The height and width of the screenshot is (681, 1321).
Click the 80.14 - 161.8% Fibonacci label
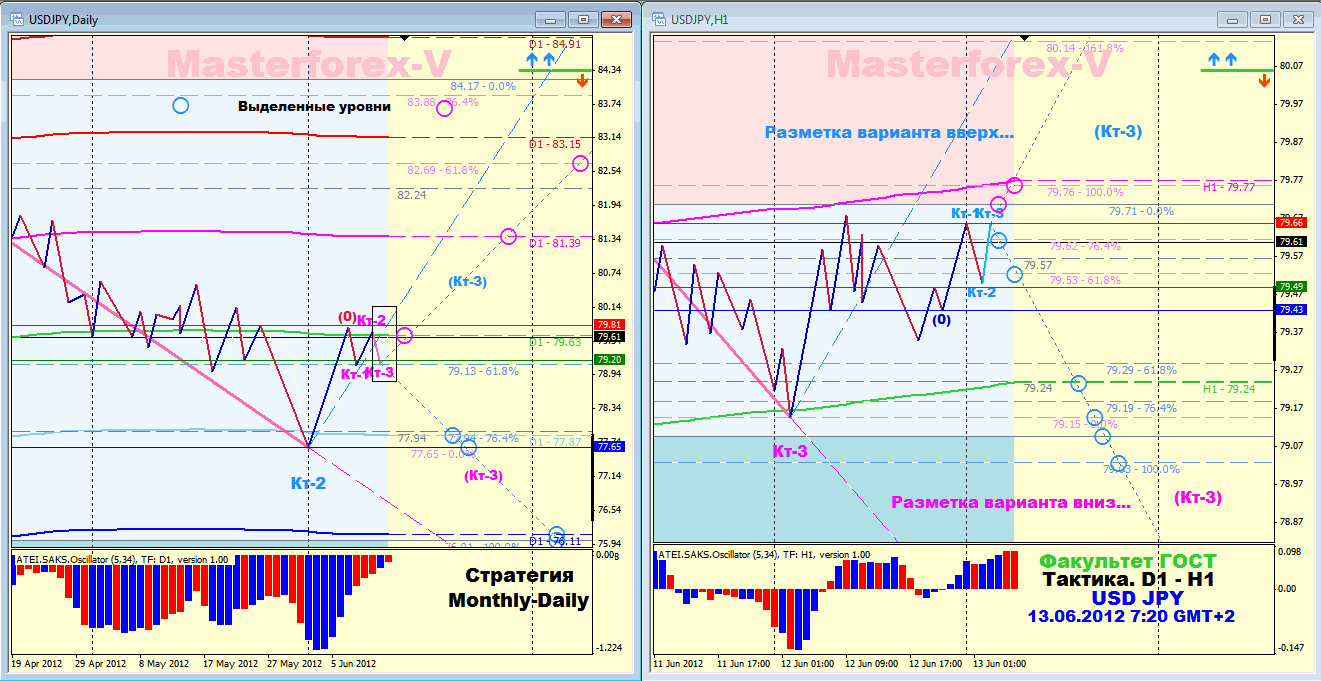[1085, 47]
